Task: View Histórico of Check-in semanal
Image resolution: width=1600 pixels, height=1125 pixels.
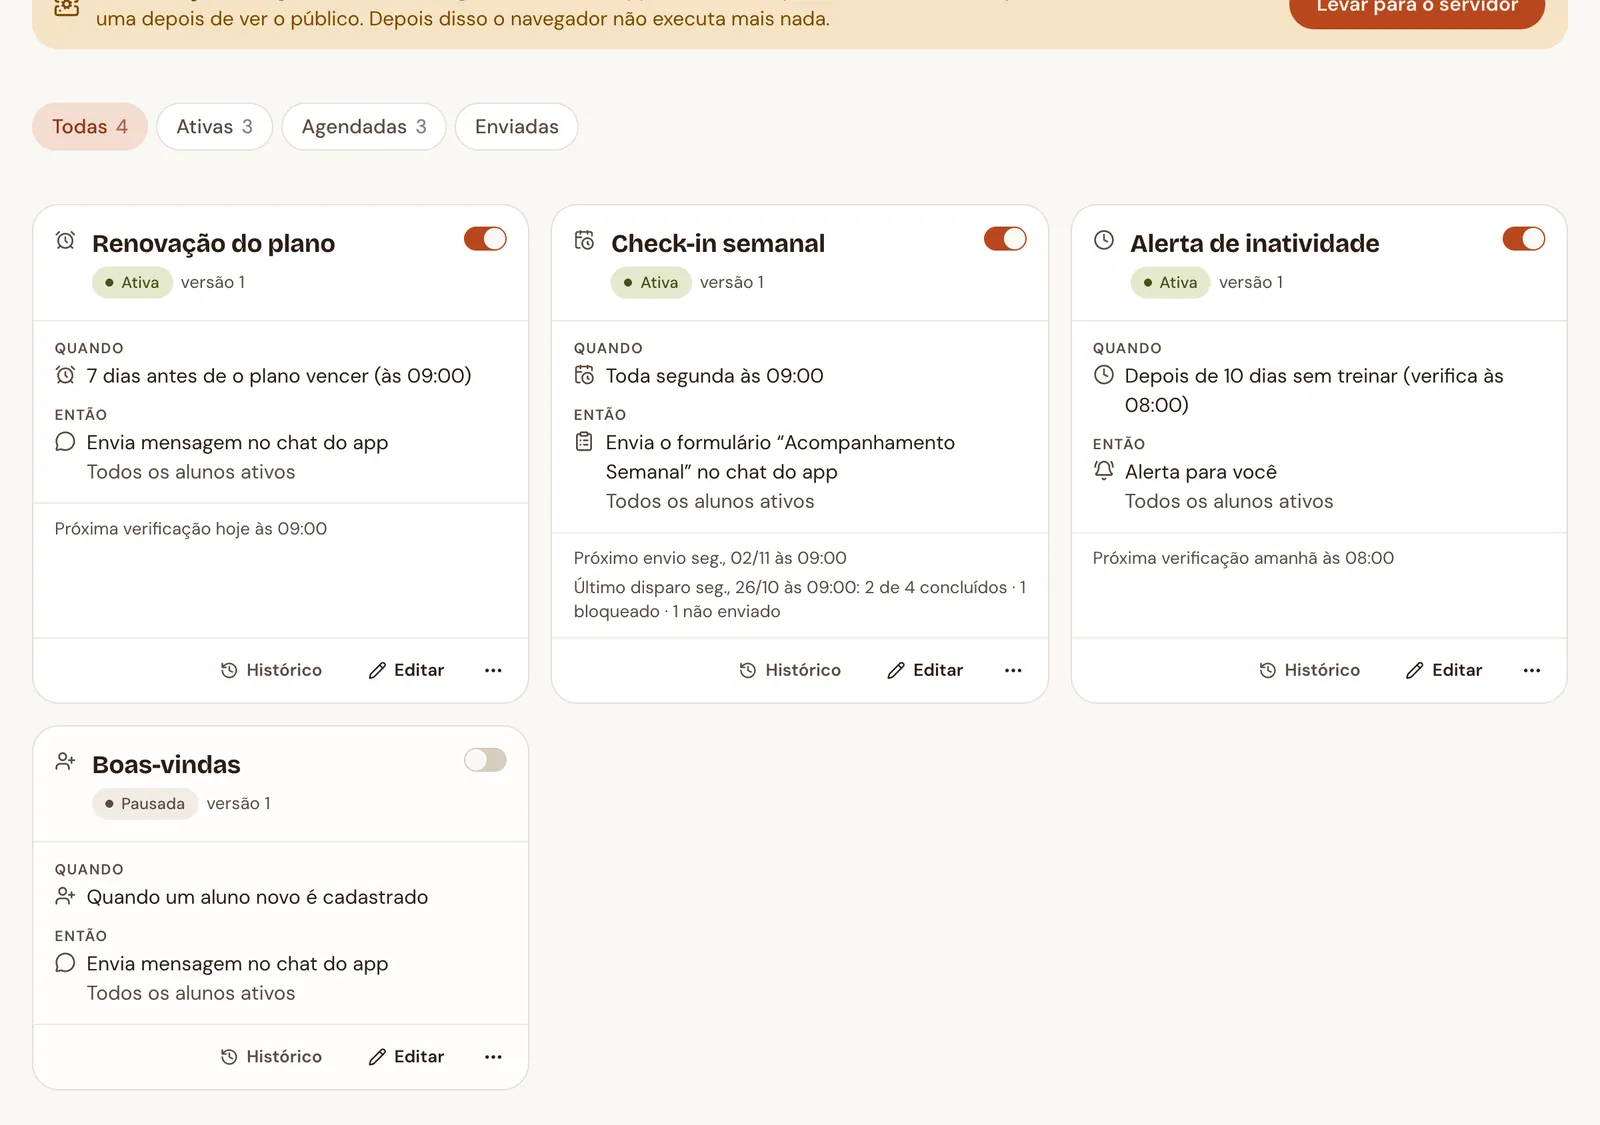Action: 790,670
